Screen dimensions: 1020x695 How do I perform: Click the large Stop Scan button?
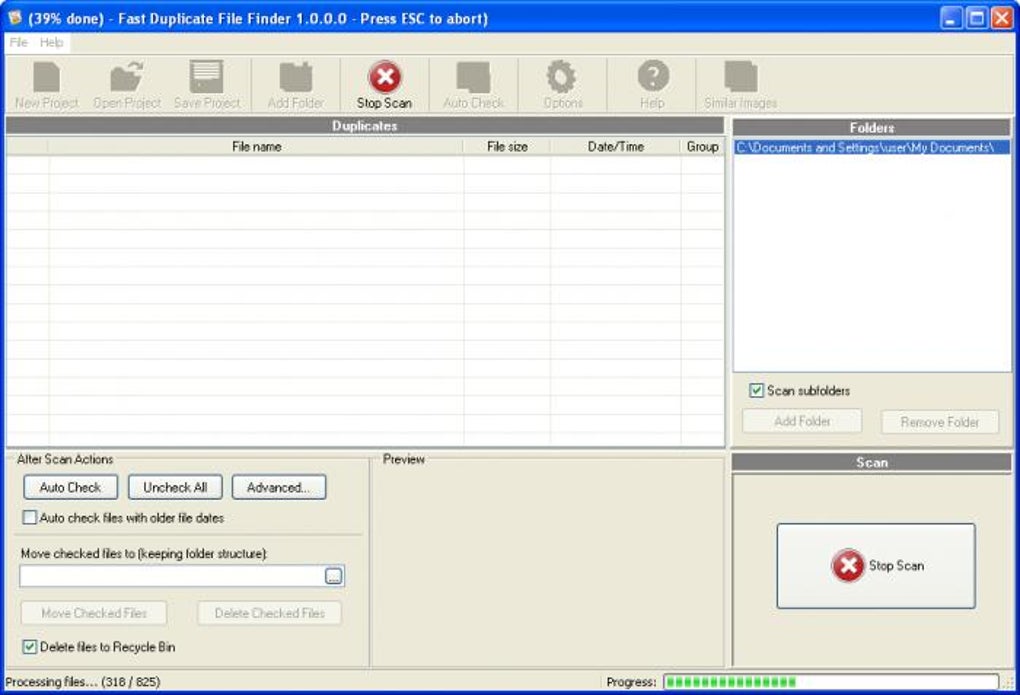pos(876,566)
